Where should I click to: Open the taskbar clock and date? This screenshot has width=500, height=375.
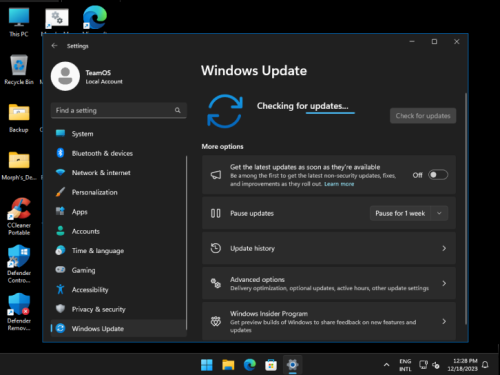[x=462, y=365]
